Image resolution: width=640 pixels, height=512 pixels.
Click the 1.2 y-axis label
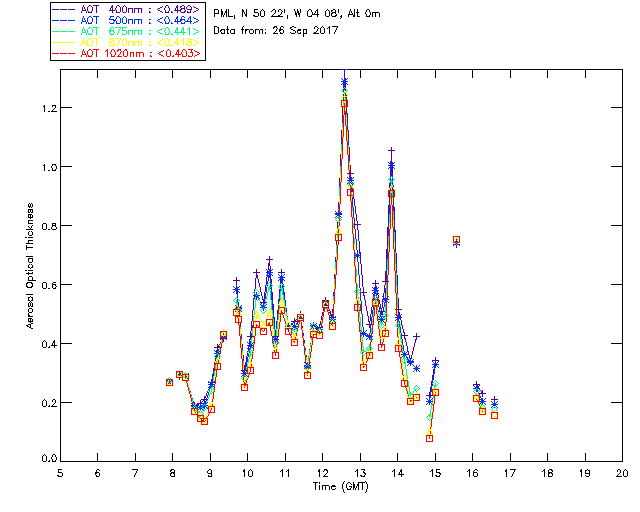point(48,108)
